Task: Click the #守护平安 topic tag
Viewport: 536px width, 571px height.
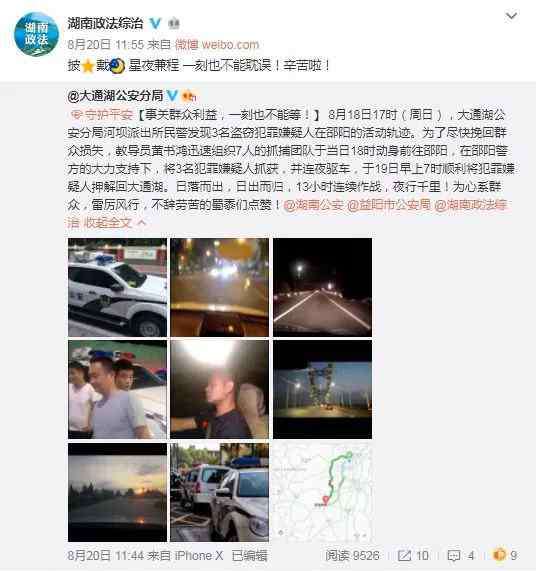Action: [x=102, y=115]
